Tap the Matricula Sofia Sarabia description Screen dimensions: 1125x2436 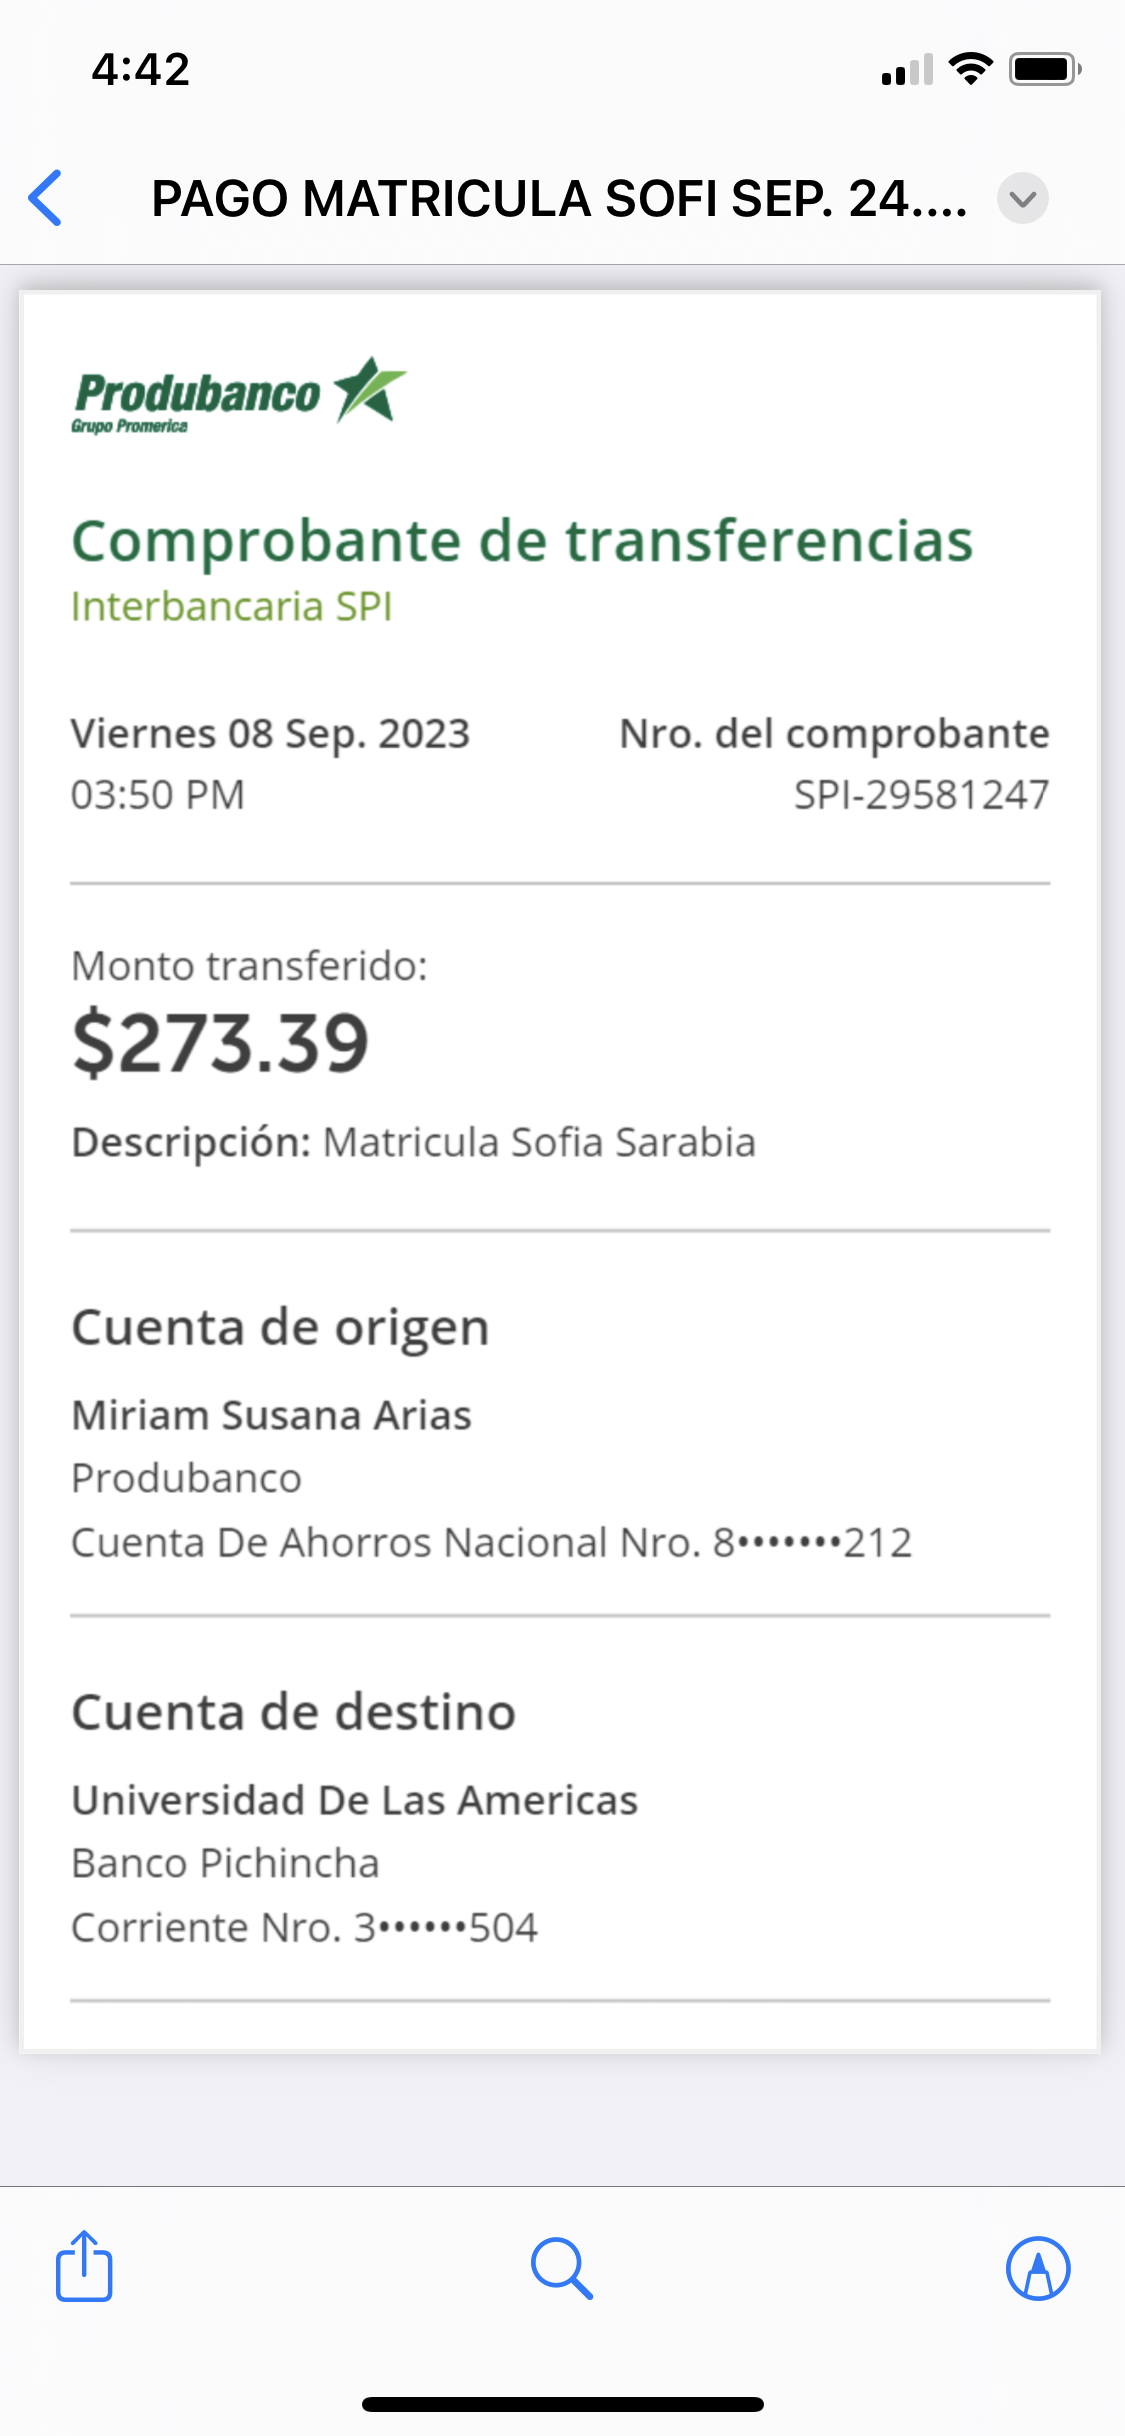538,1142
